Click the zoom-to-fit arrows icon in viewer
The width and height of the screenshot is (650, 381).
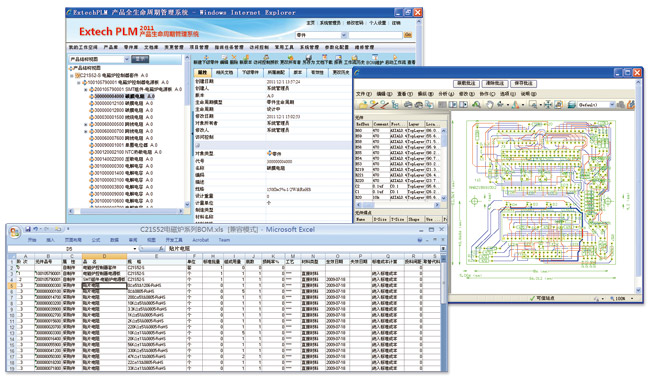click(548, 104)
